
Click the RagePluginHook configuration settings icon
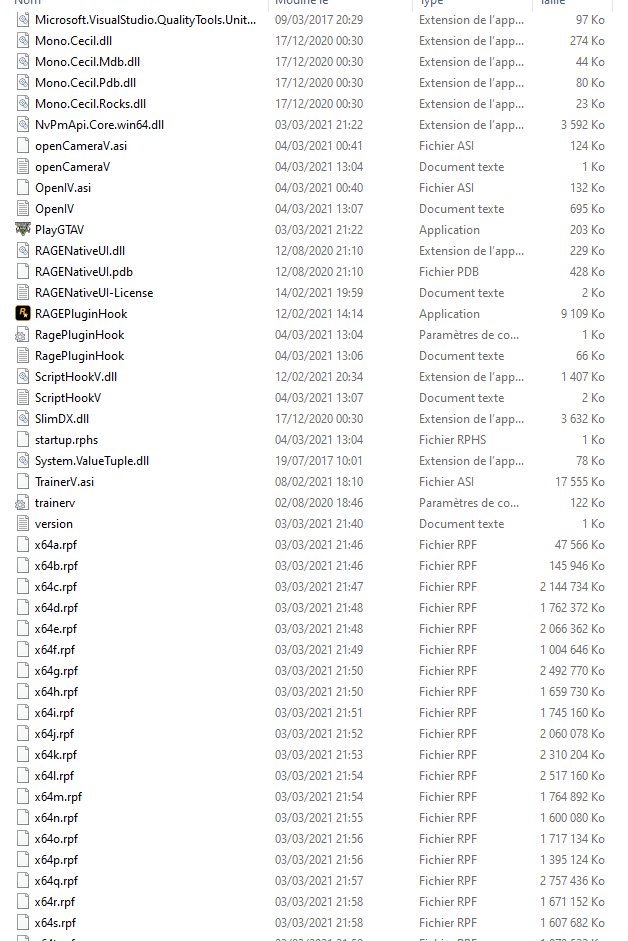(23, 335)
